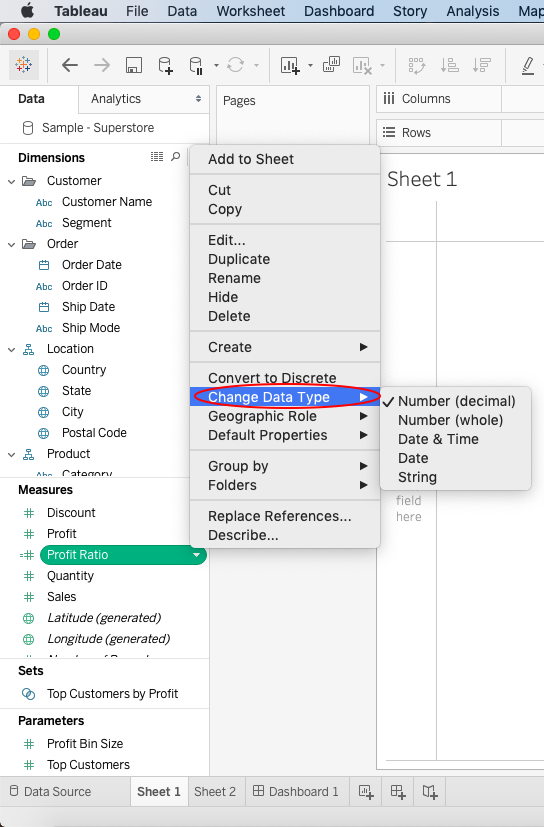Switch to the Data Source tab
Screen dimensions: 544x827
click(x=51, y=791)
